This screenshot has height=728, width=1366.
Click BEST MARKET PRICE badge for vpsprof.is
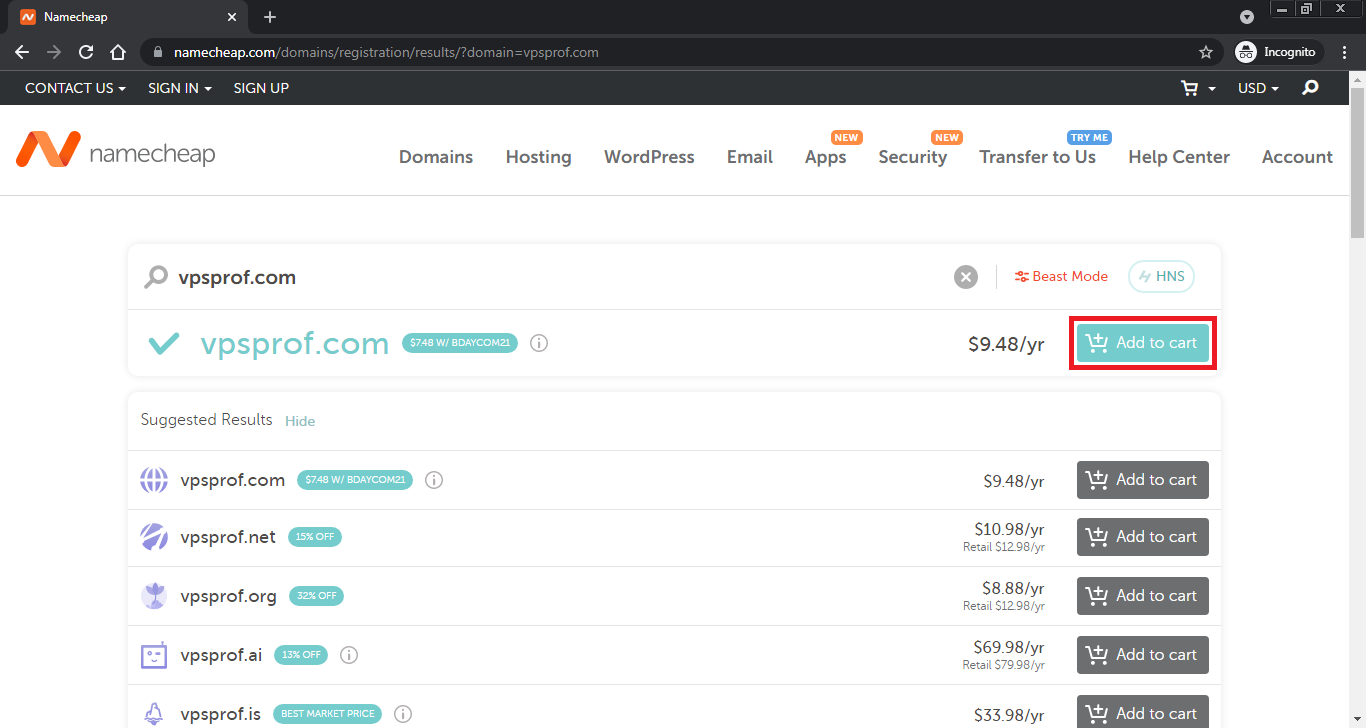[327, 714]
